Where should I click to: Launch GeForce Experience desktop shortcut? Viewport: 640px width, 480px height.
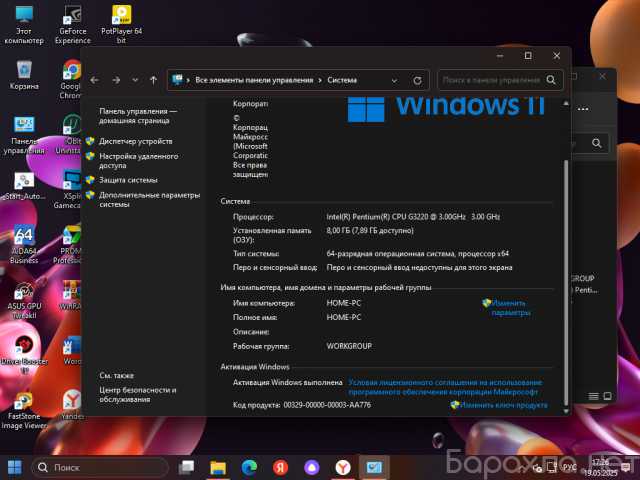[x=73, y=24]
